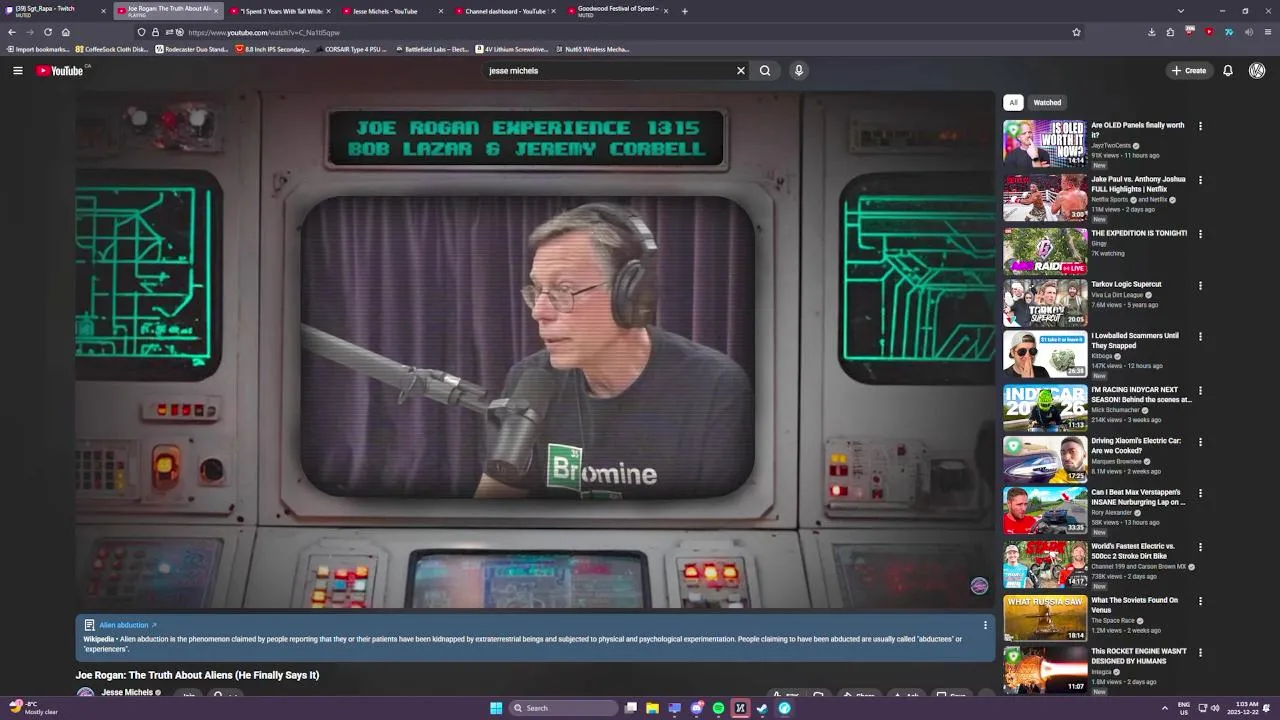Open Spotify from the taskbar
Viewport: 1280px width, 720px height.
[718, 708]
